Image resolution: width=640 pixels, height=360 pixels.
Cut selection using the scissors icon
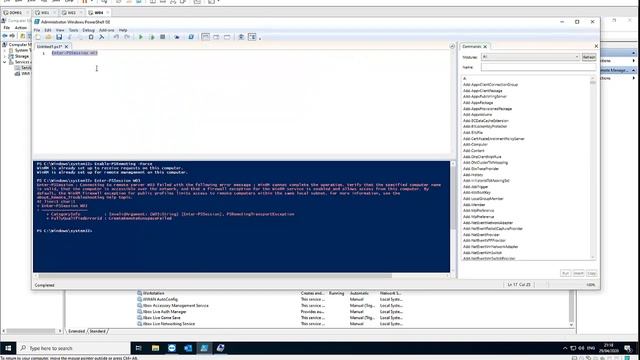pyautogui.click(x=70, y=37)
